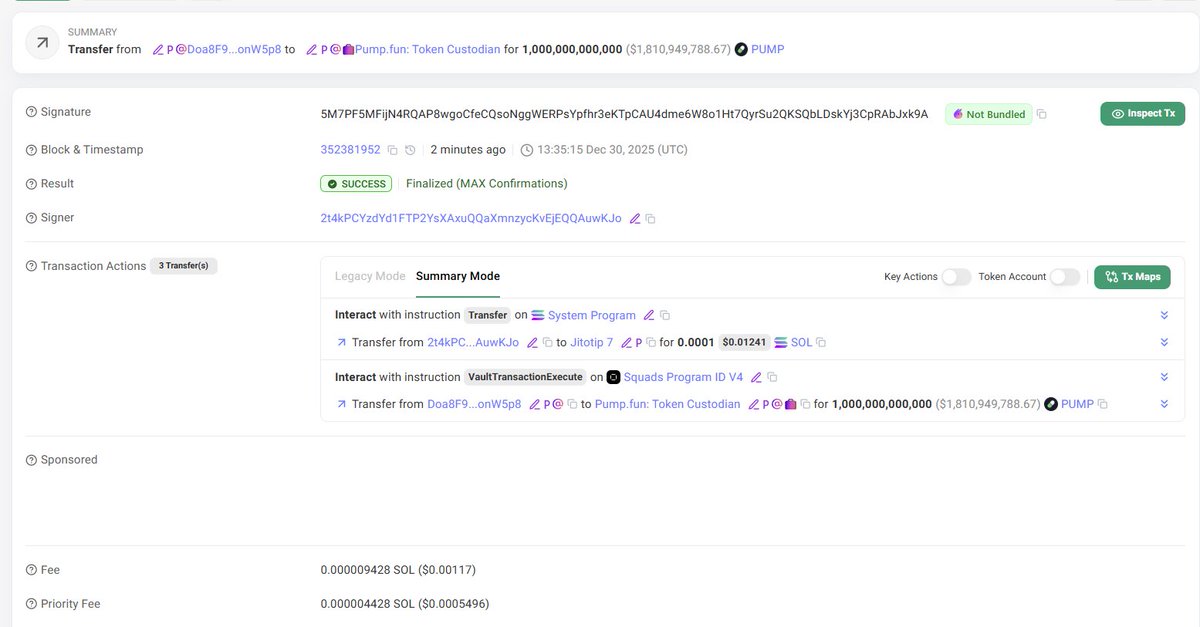
Task: Click the clock history icon next to block number
Action: [x=410, y=150]
